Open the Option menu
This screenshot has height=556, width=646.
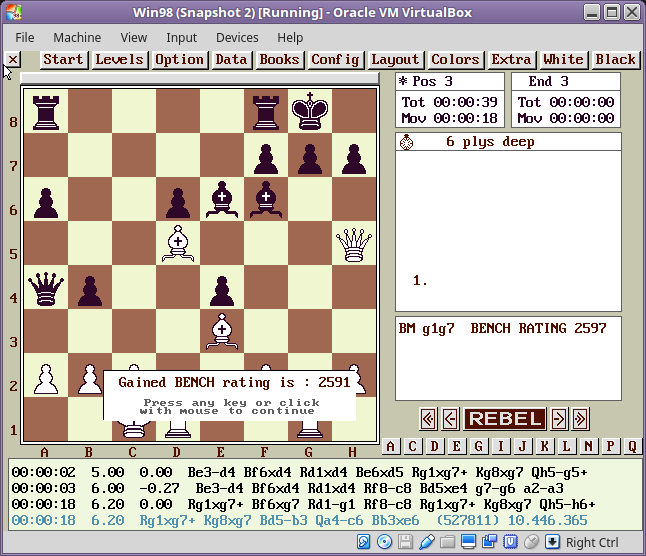[180, 60]
